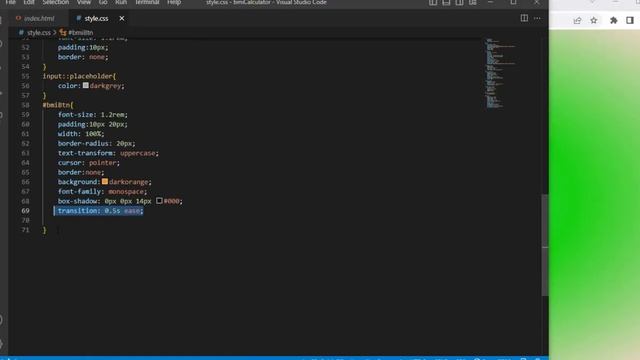Click the code minimap preview
640x360 pixels.
(x=500, y=73)
